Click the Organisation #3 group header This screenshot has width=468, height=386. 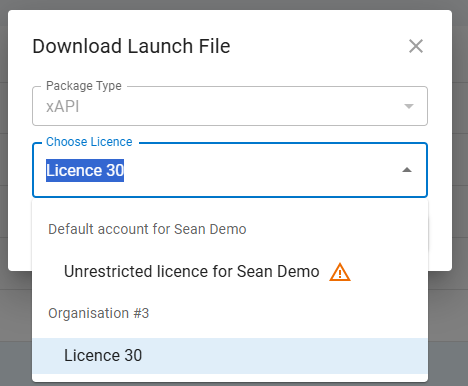click(x=98, y=313)
